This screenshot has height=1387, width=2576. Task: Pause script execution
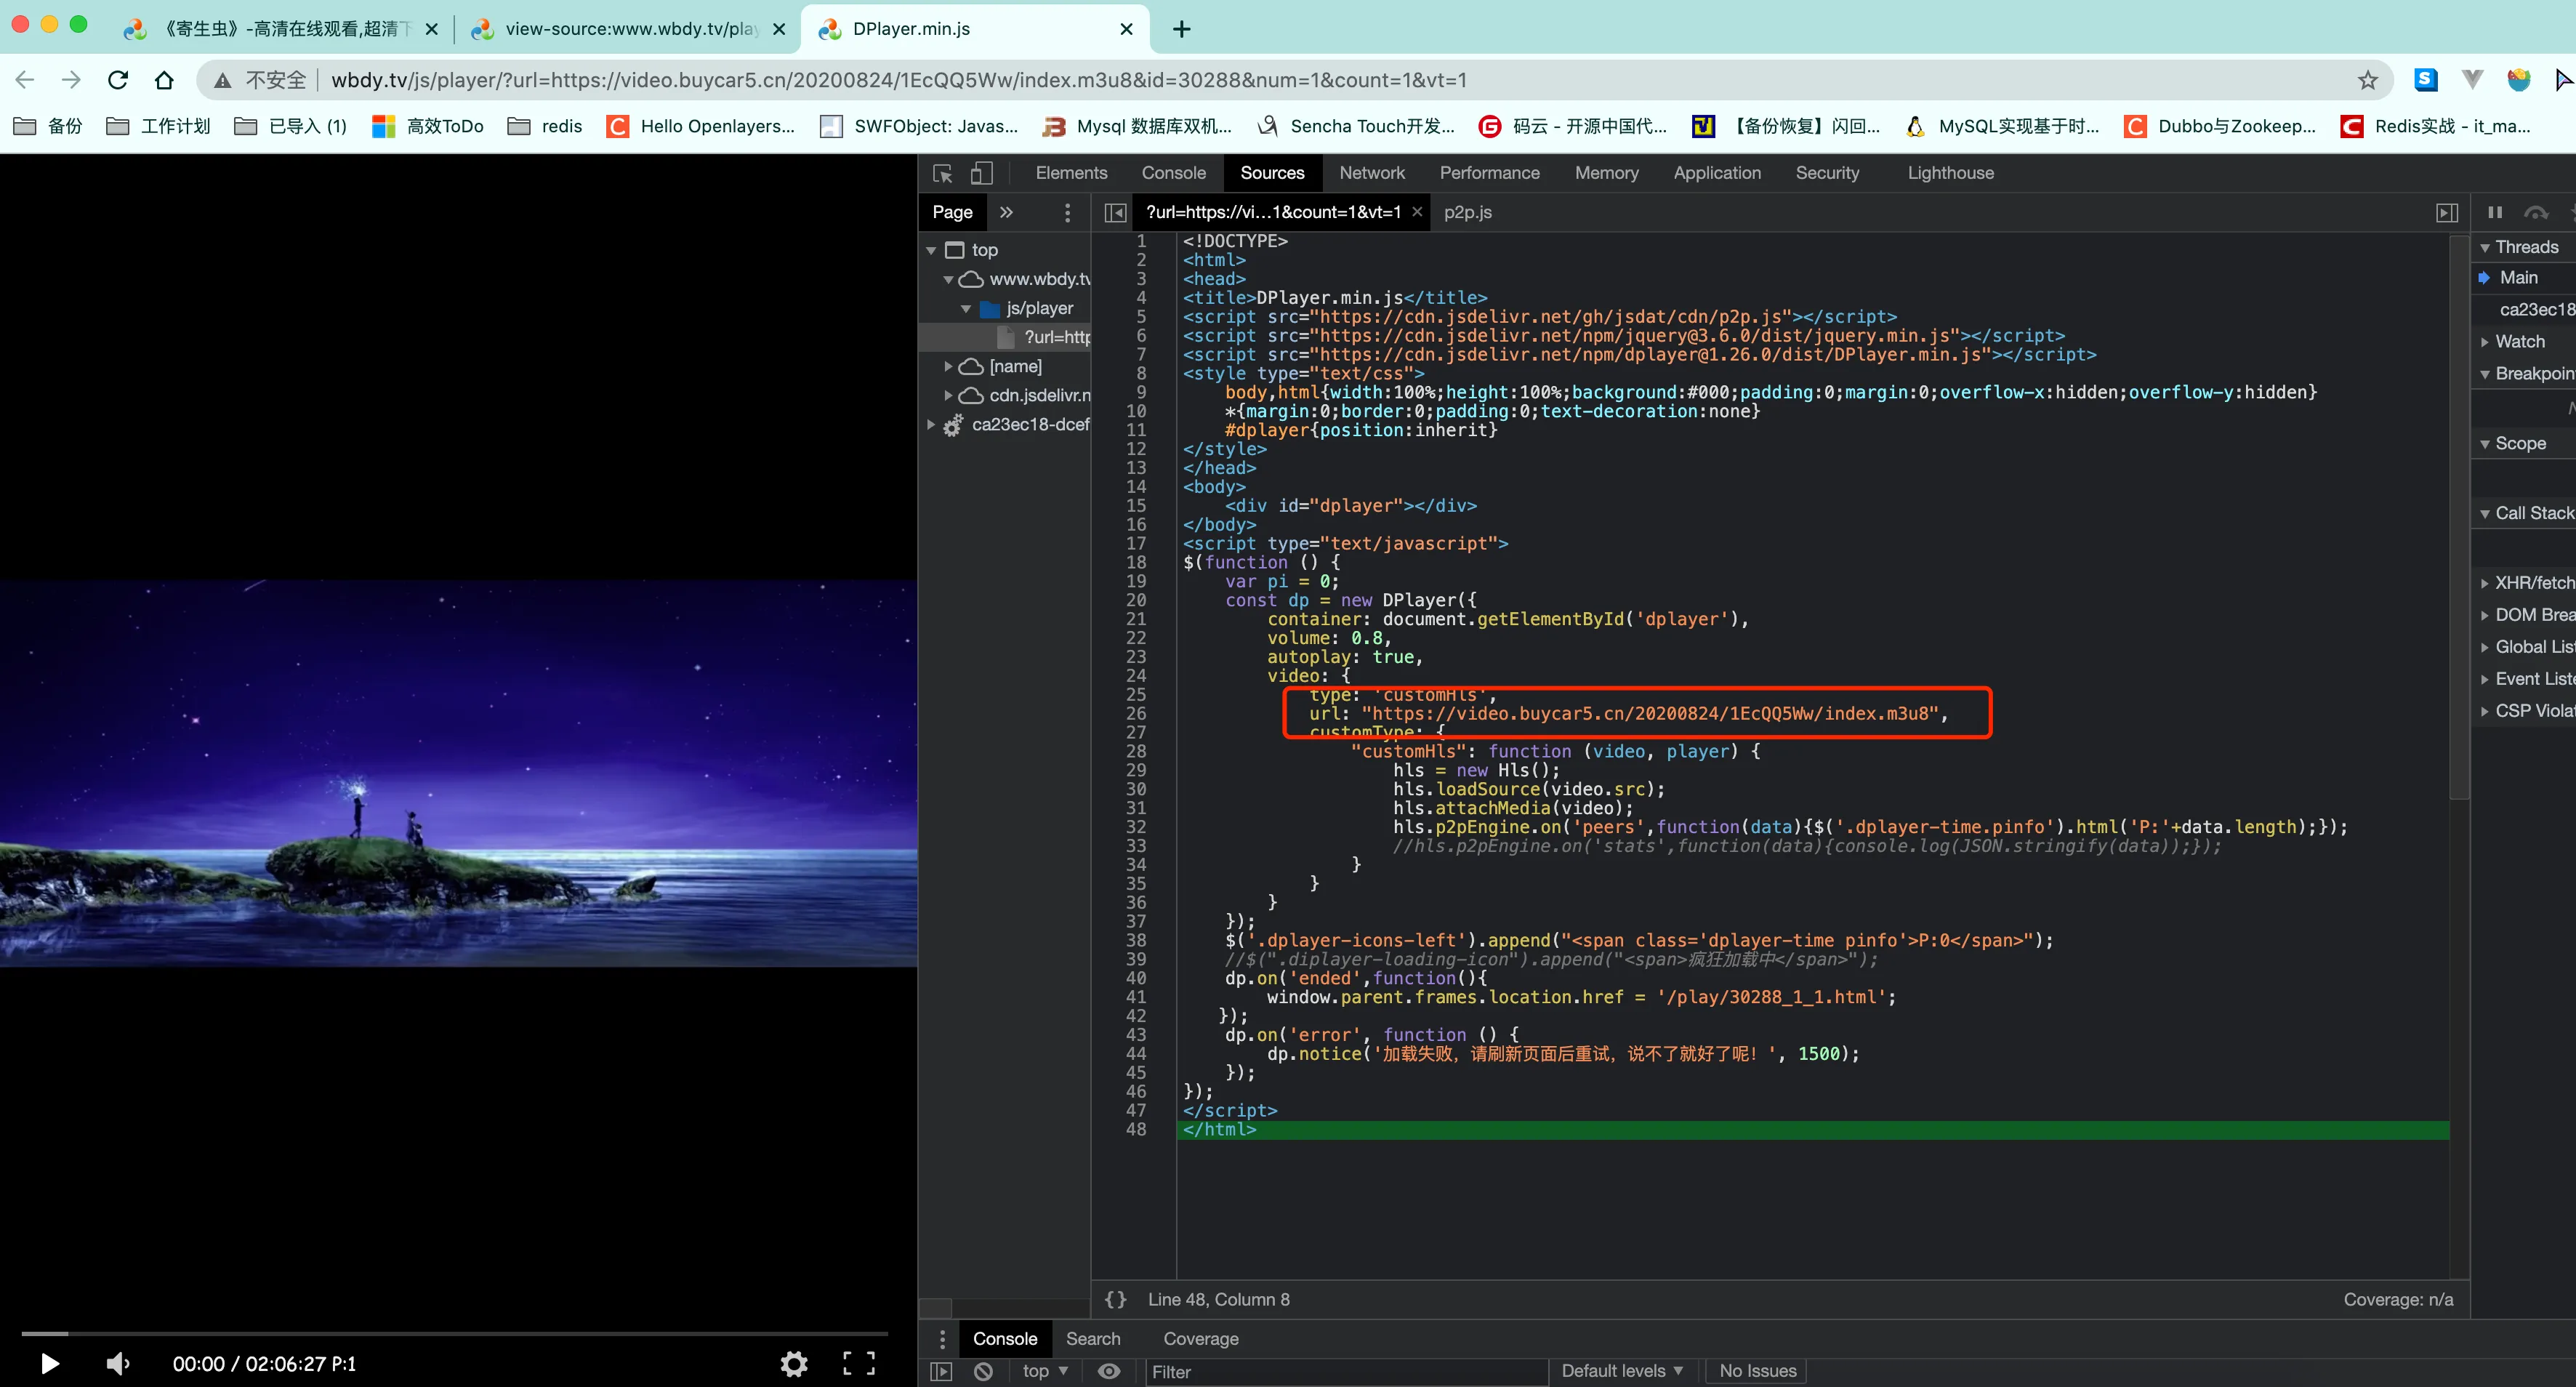click(2495, 212)
